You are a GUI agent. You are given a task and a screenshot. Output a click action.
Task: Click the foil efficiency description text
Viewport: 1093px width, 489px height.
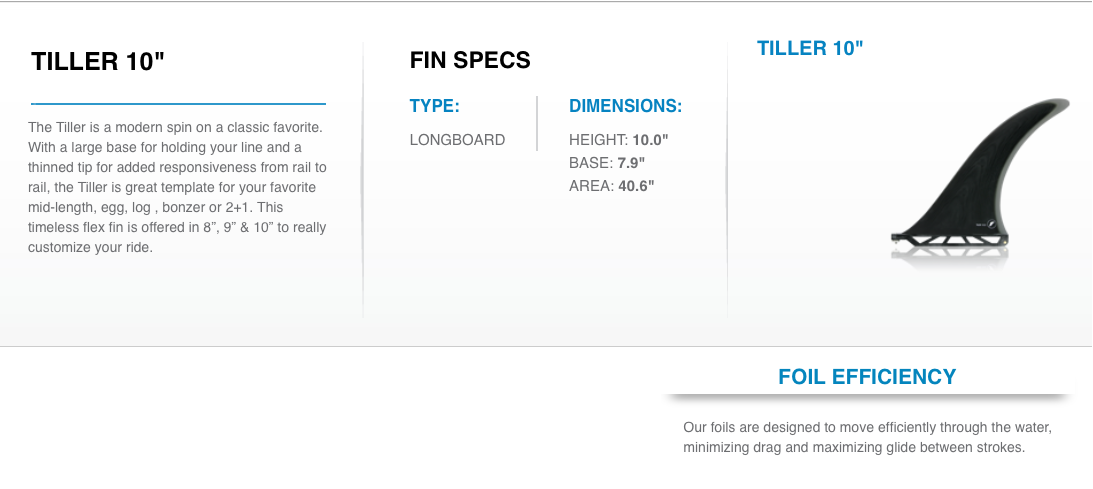(x=867, y=437)
